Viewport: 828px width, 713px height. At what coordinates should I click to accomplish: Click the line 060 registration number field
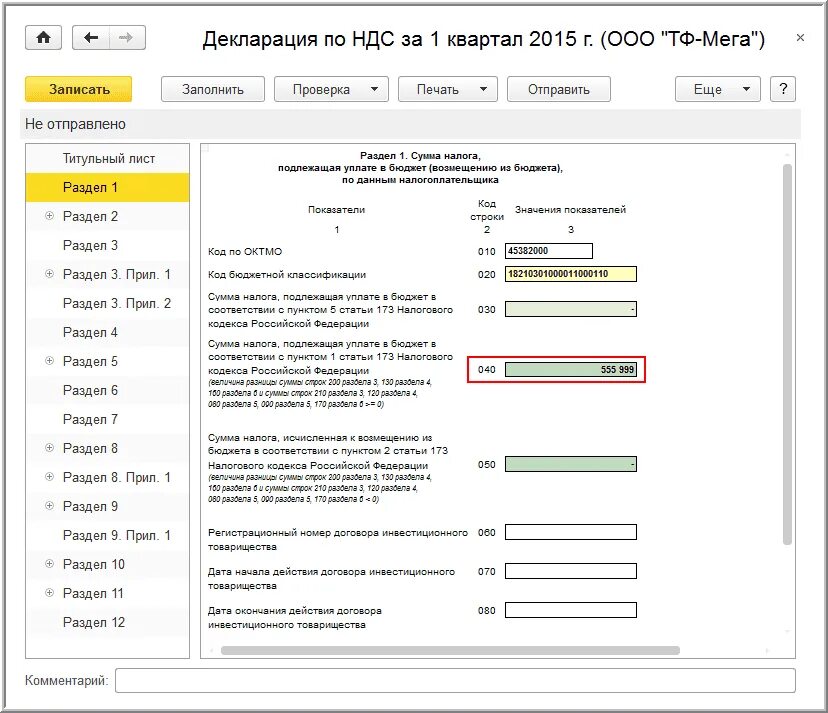pos(571,532)
